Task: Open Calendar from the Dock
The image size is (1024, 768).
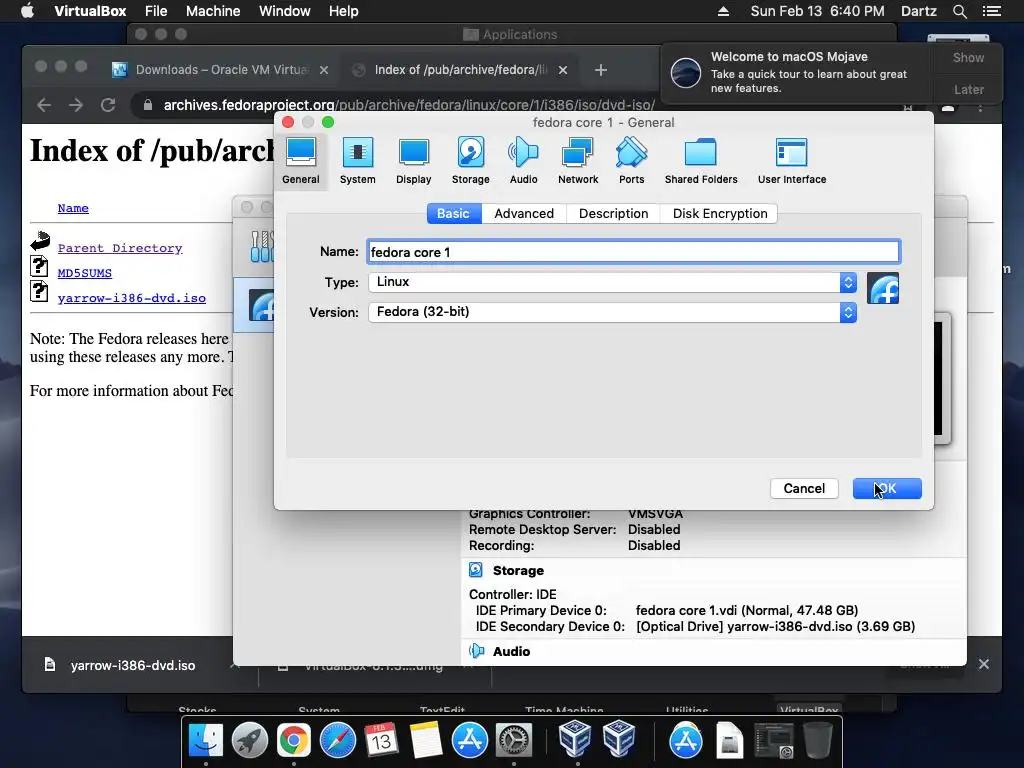Action: tap(381, 741)
